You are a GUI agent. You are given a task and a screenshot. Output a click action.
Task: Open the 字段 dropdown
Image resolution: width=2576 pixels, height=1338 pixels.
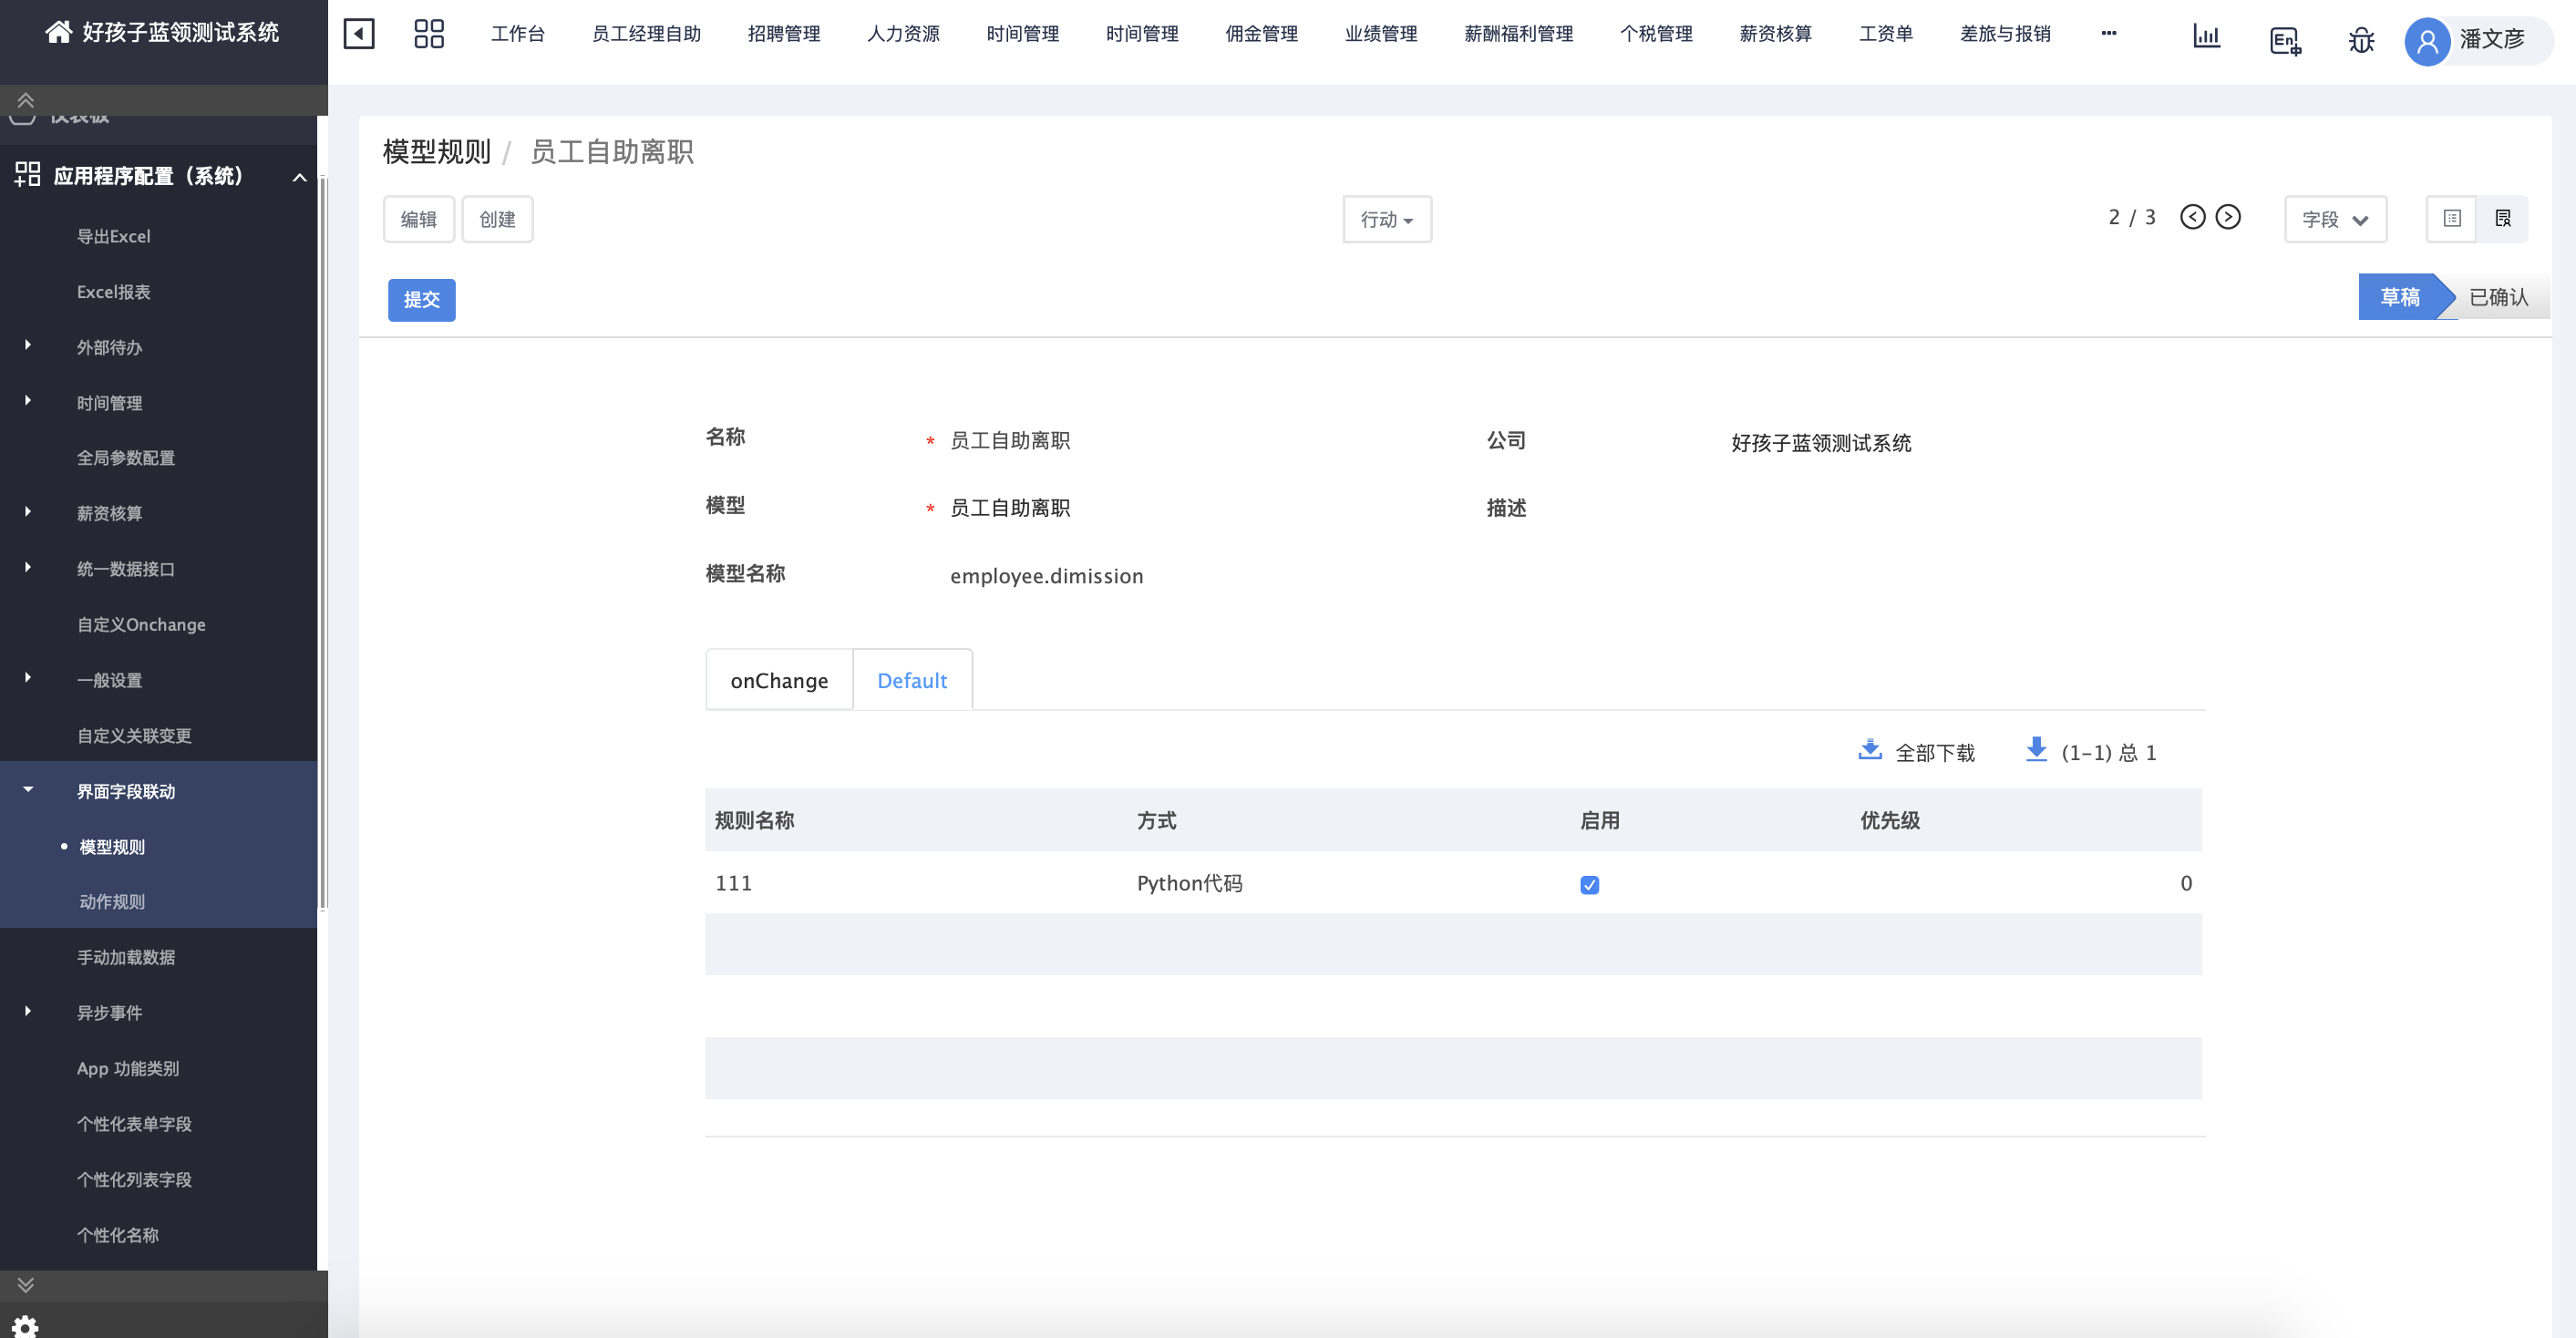pyautogui.click(x=2335, y=218)
